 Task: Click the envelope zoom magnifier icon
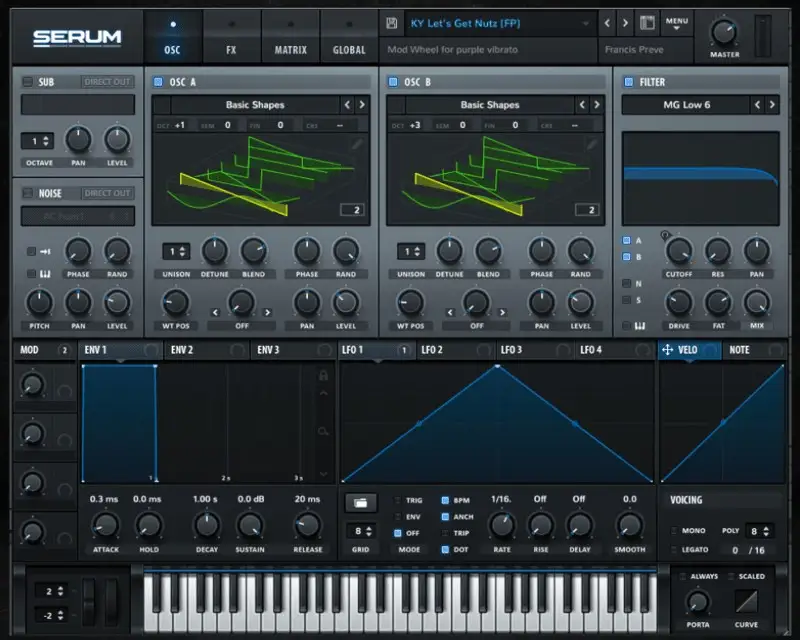tap(322, 431)
